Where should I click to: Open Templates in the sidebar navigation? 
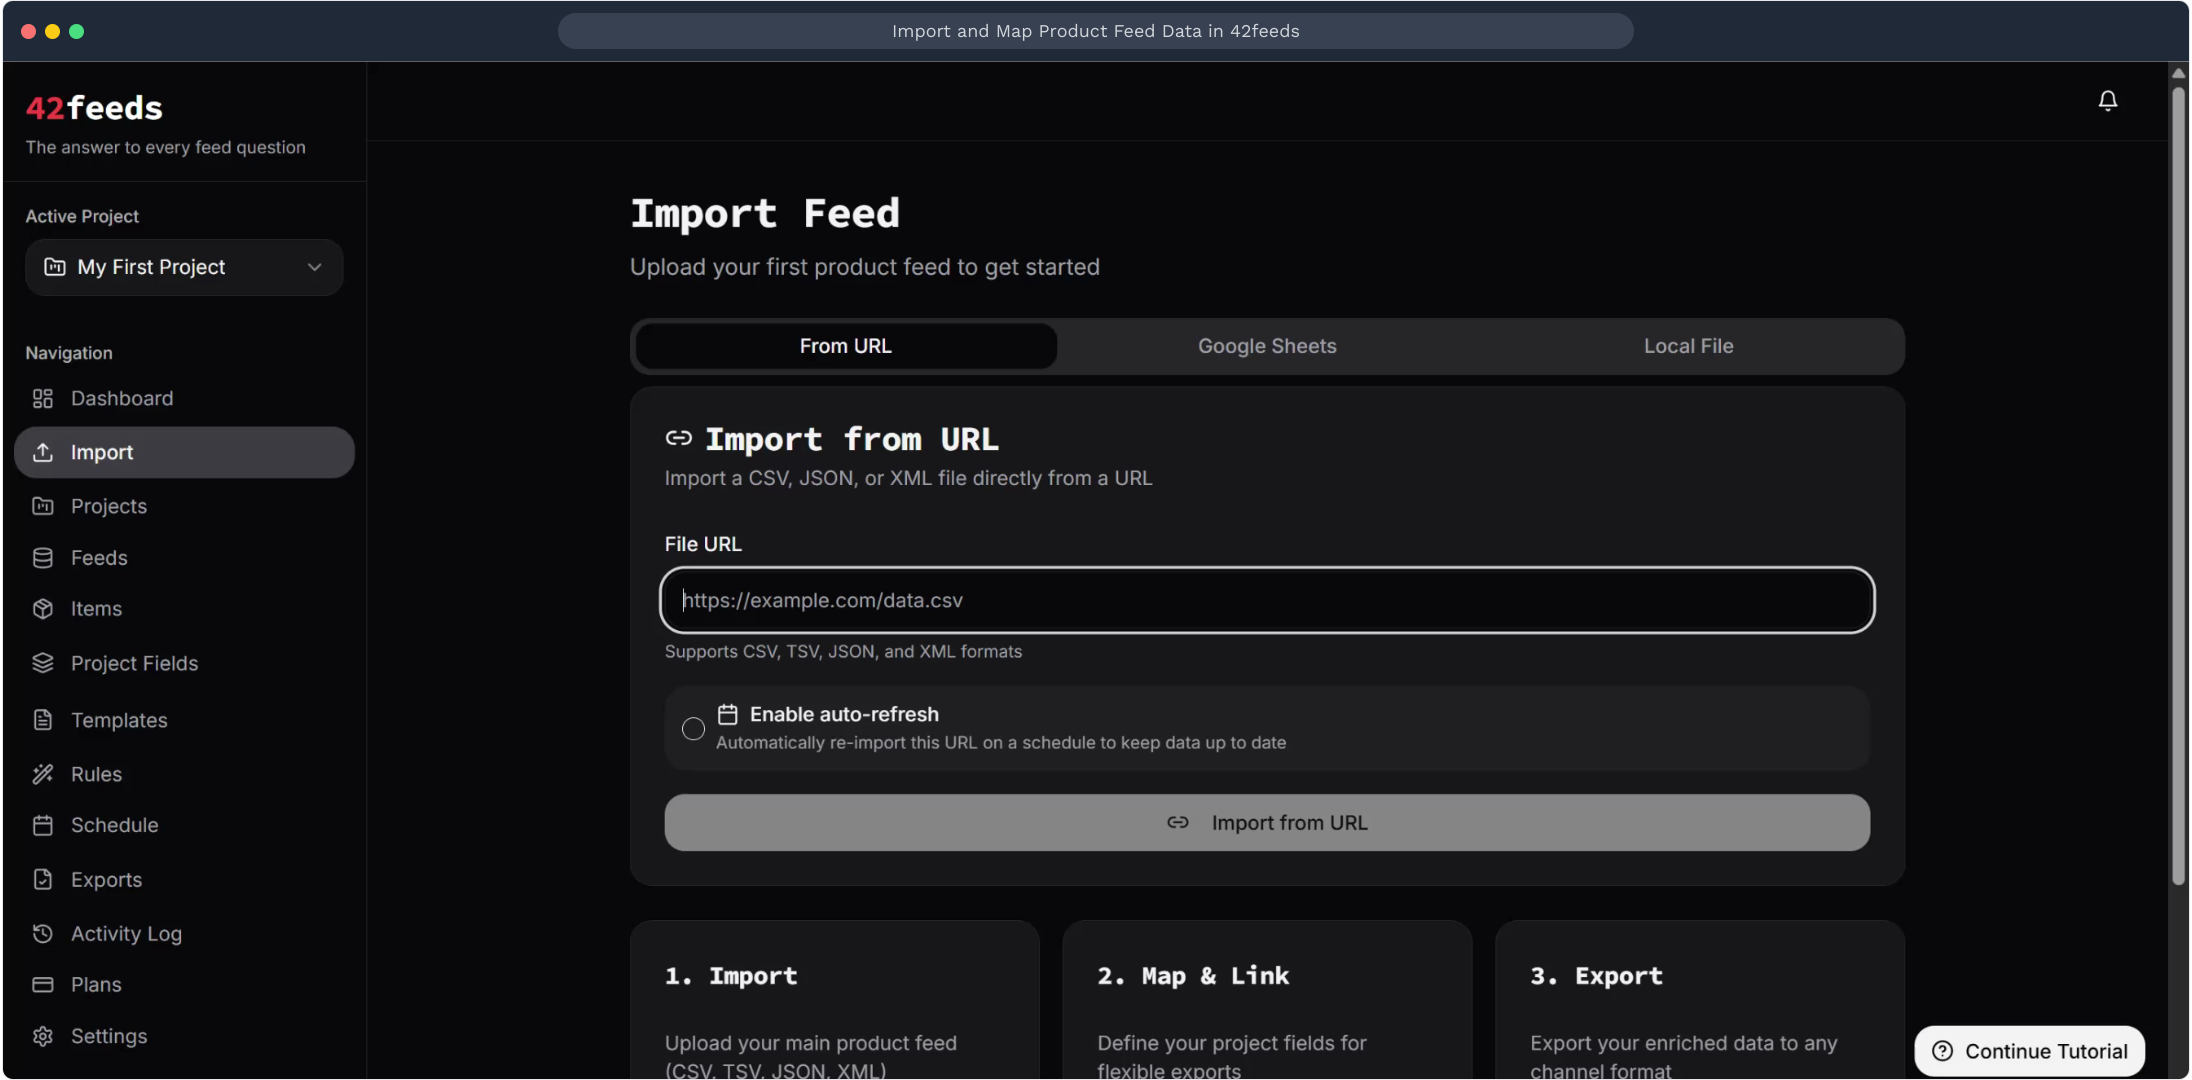(119, 720)
